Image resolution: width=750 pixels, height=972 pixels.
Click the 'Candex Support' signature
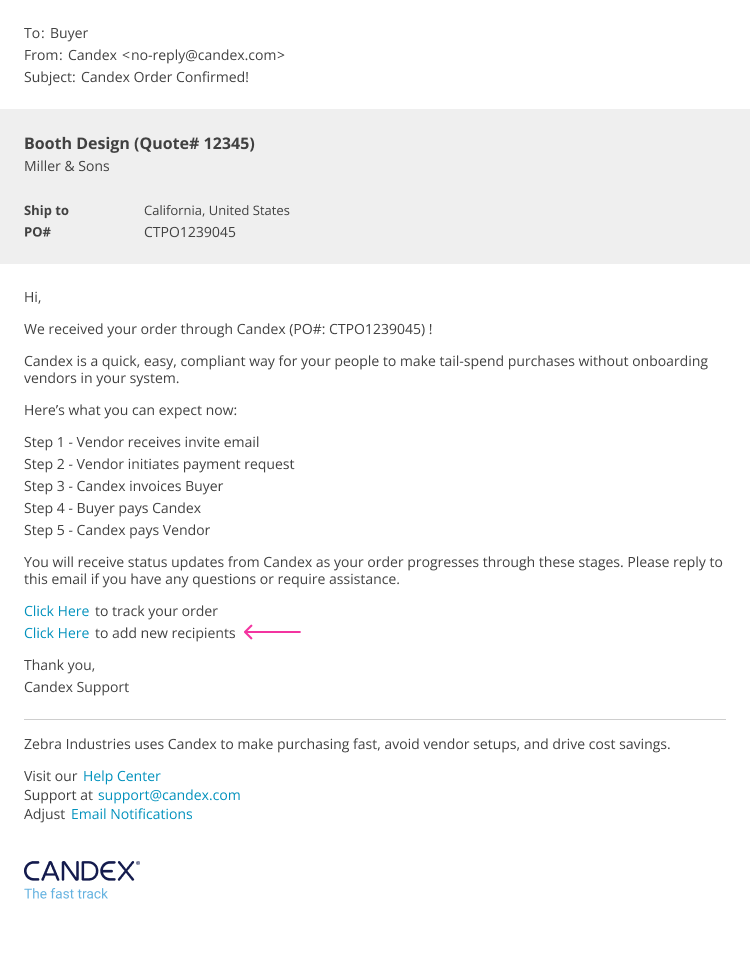tap(76, 687)
